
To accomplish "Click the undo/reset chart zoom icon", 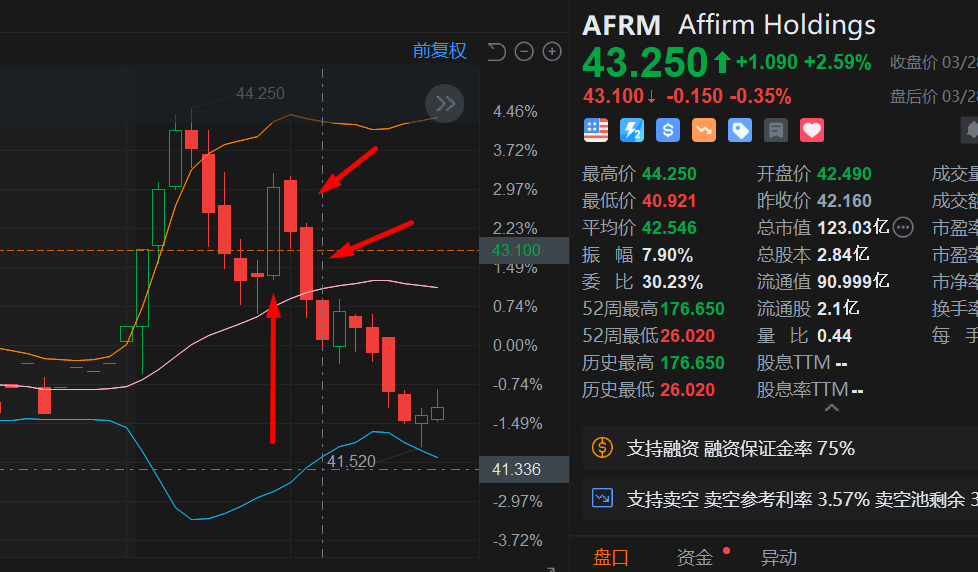I will pos(496,51).
